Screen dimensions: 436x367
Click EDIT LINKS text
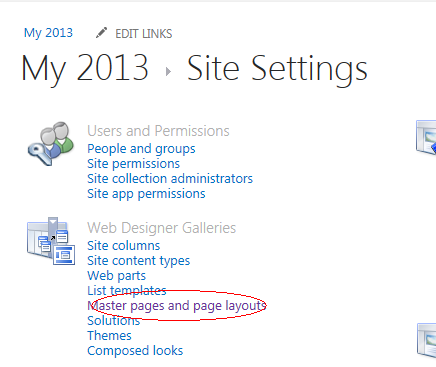click(144, 34)
